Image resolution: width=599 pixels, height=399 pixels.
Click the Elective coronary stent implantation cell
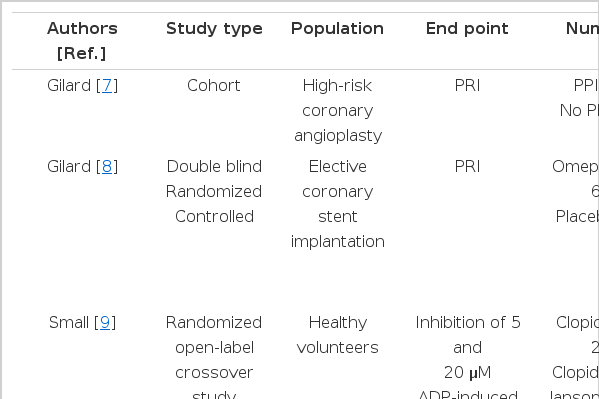point(338,204)
